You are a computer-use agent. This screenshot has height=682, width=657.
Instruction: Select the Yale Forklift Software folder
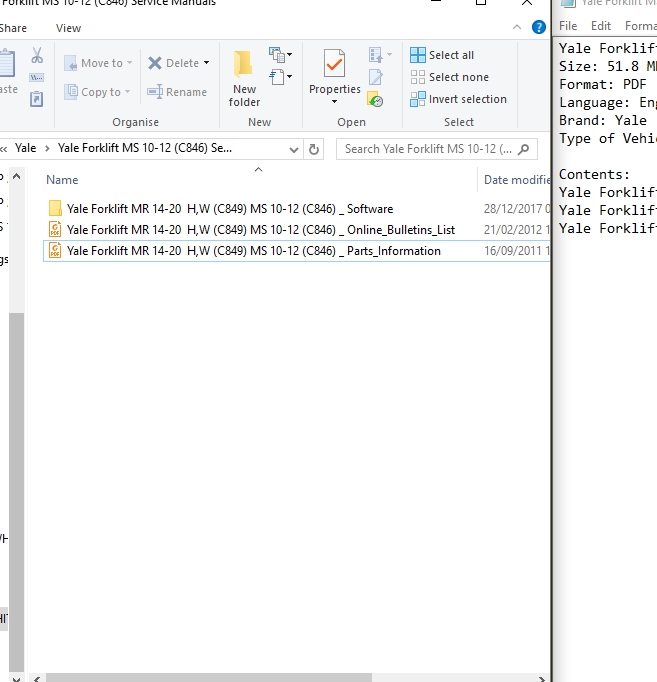point(229,209)
